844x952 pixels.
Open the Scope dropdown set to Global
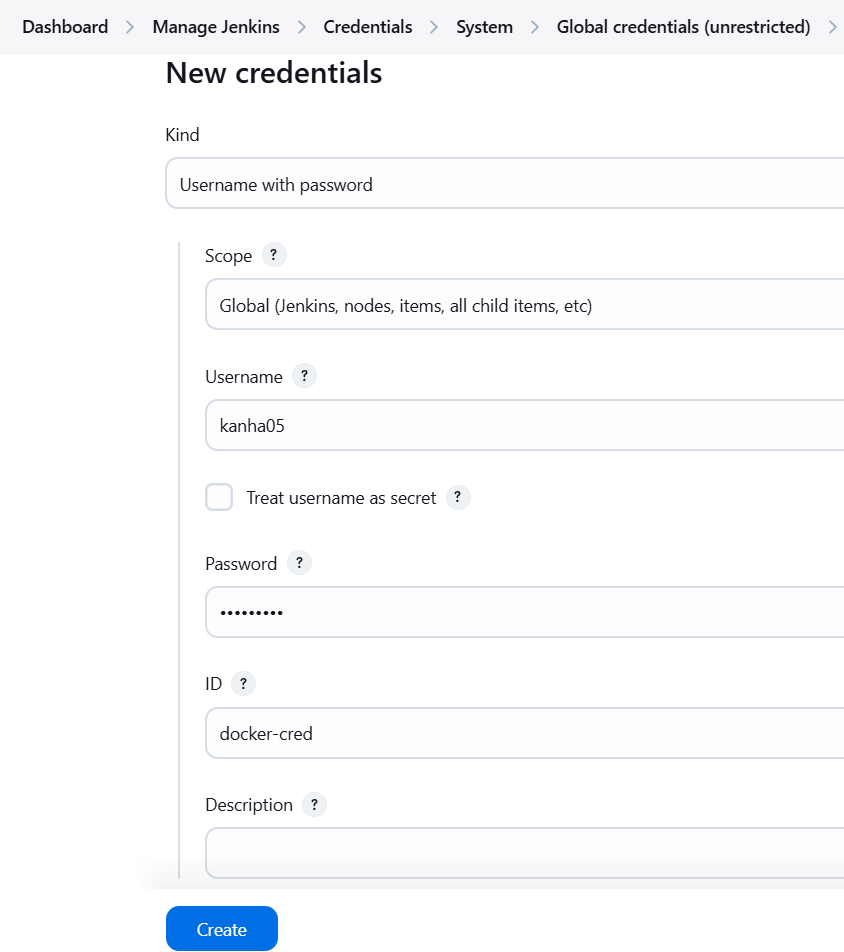pyautogui.click(x=525, y=304)
